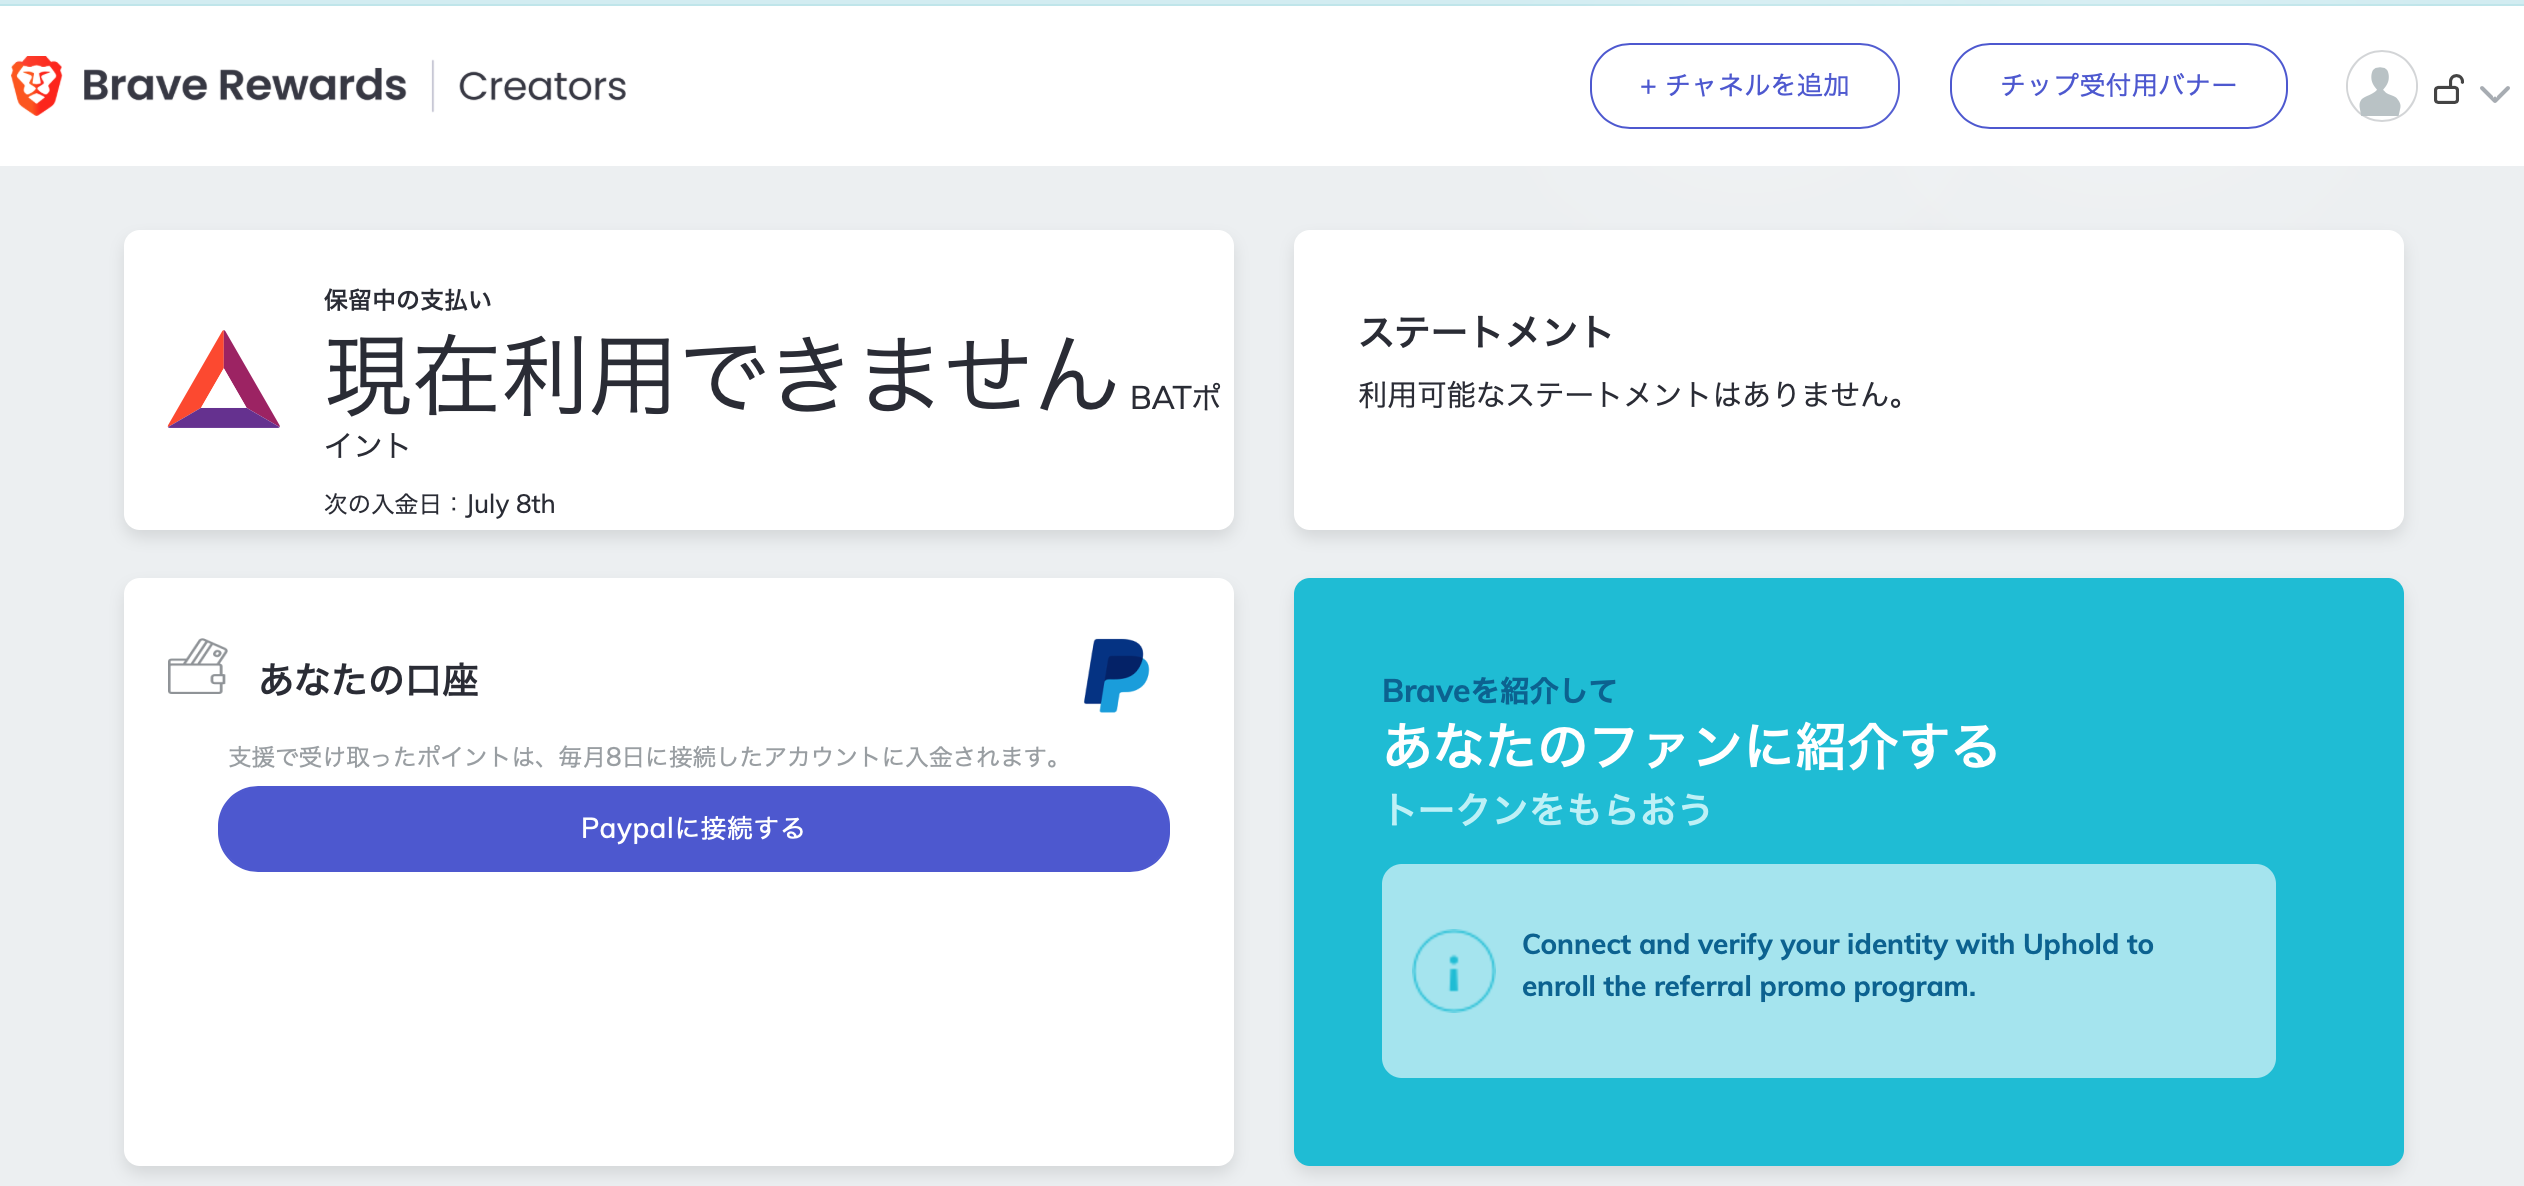Viewport: 2524px width, 1186px height.
Task: Click the Uphold connect and verify message
Action: pyautogui.click(x=1836, y=965)
